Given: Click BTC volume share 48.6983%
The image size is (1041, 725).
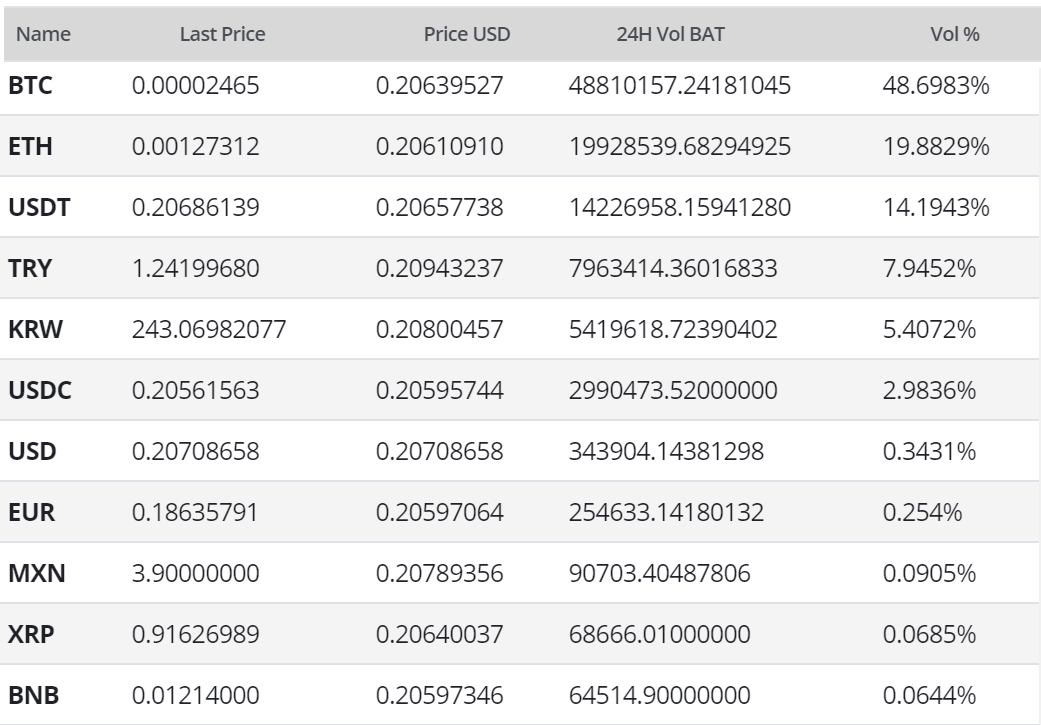Looking at the screenshot, I should pyautogui.click(x=936, y=86).
